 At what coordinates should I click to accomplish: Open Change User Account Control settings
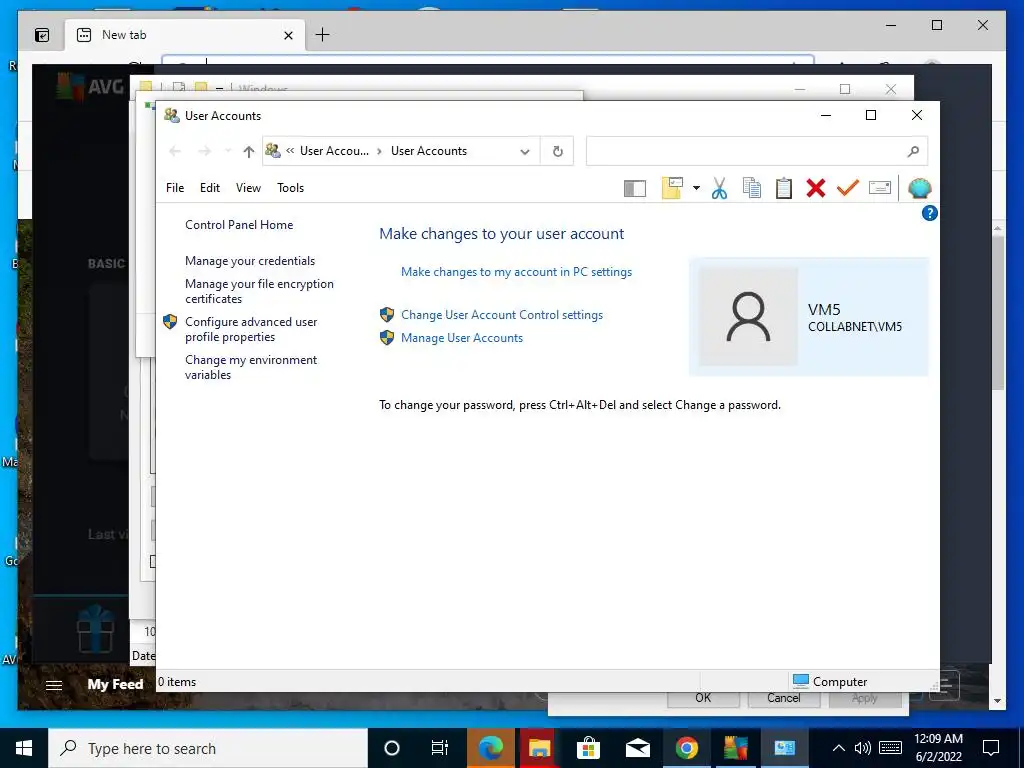pyautogui.click(x=502, y=315)
